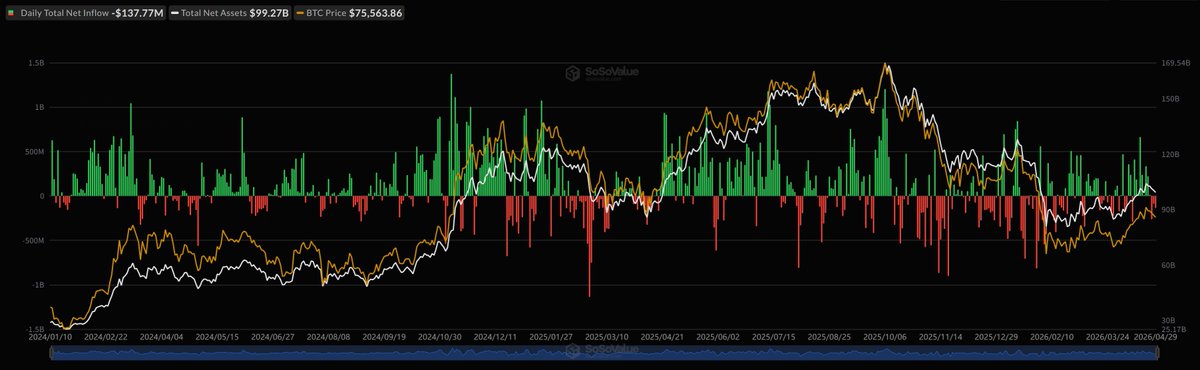Click the 2025/11/14 date label
This screenshot has height=370, width=1200.
coord(942,337)
